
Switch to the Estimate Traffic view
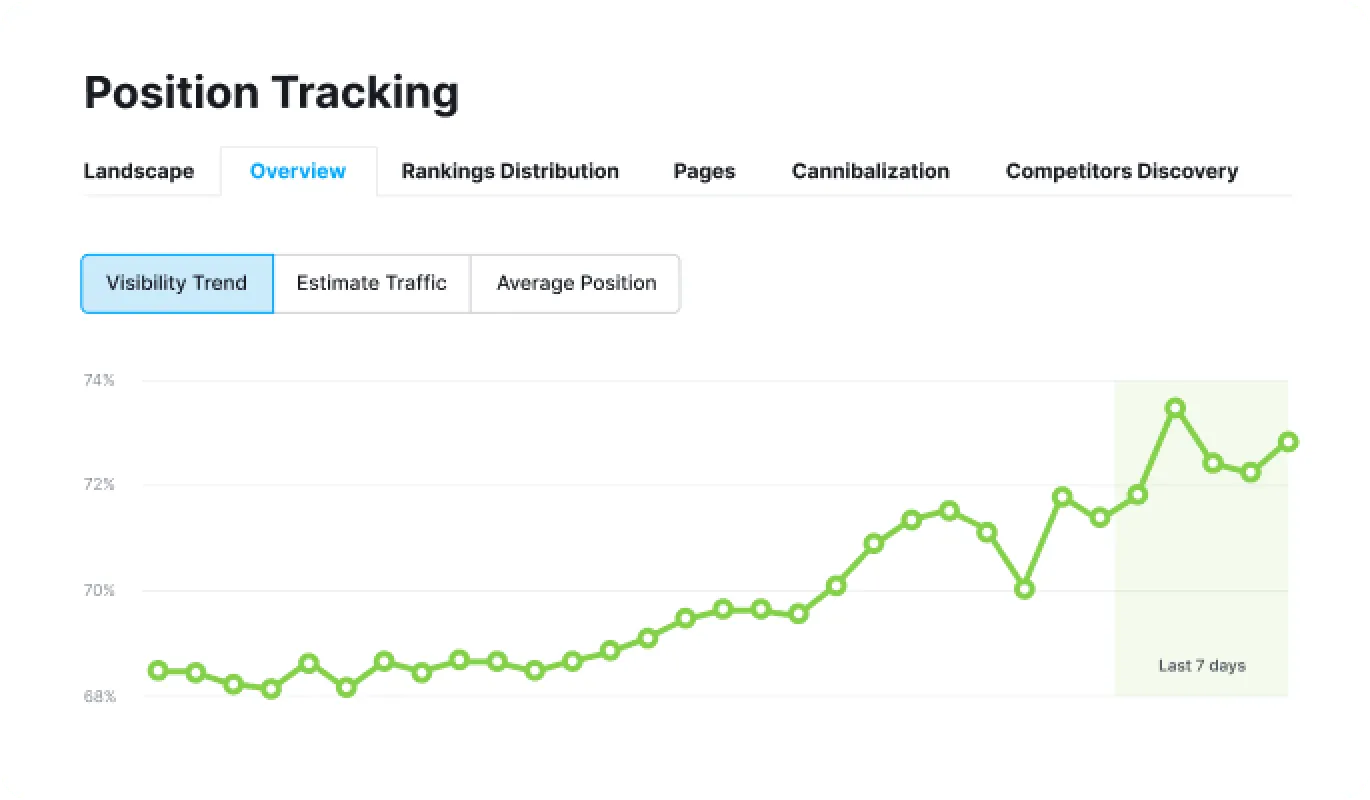(371, 283)
